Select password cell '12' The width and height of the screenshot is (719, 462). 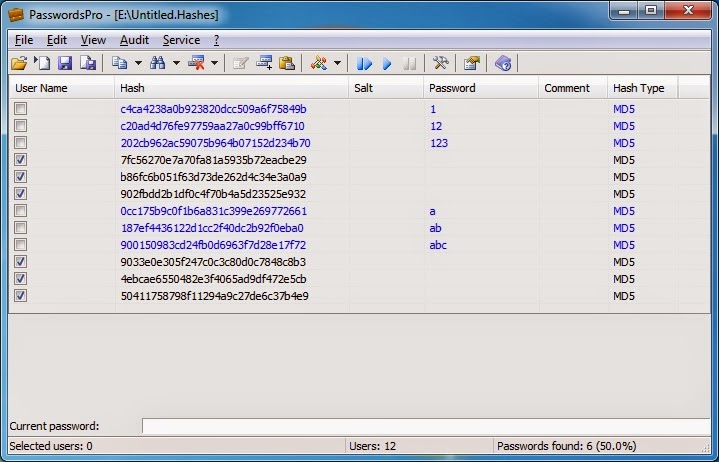pos(436,126)
